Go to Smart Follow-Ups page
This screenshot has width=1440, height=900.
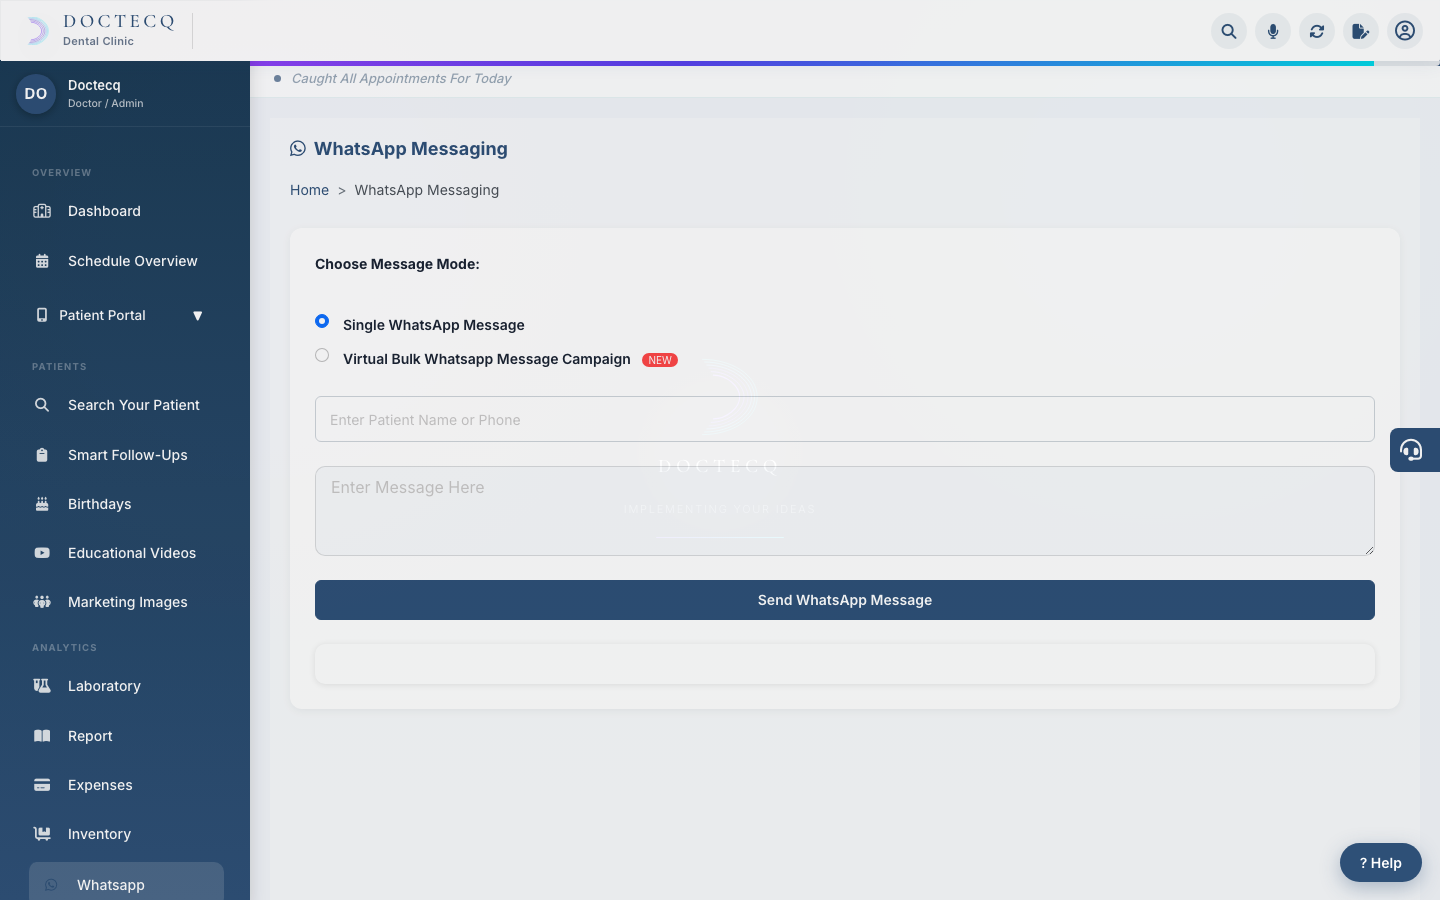point(125,455)
